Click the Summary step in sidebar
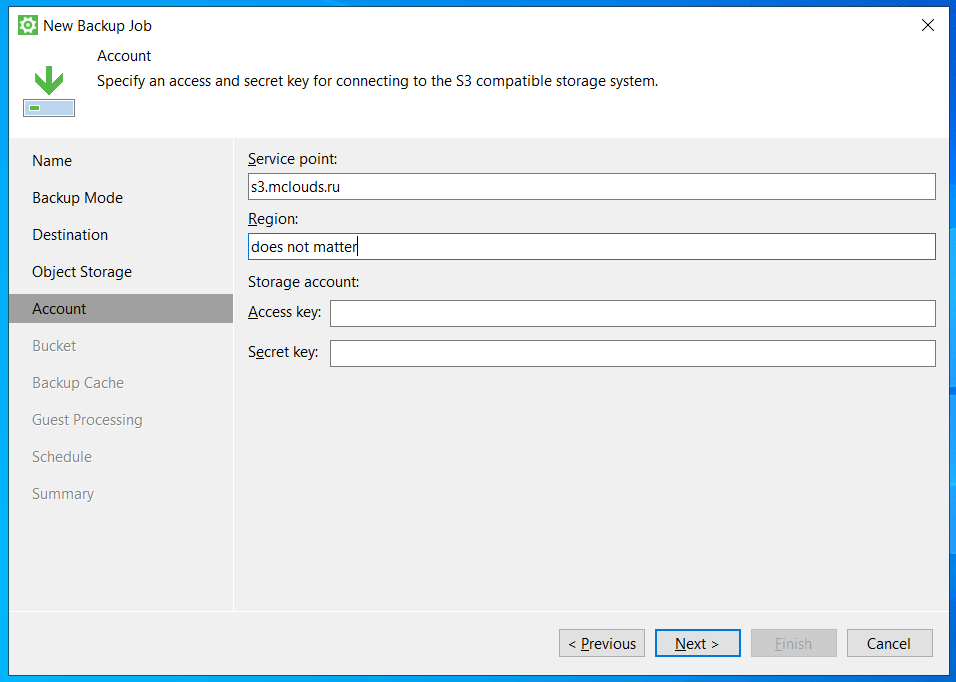This screenshot has width=956, height=682. click(x=63, y=494)
